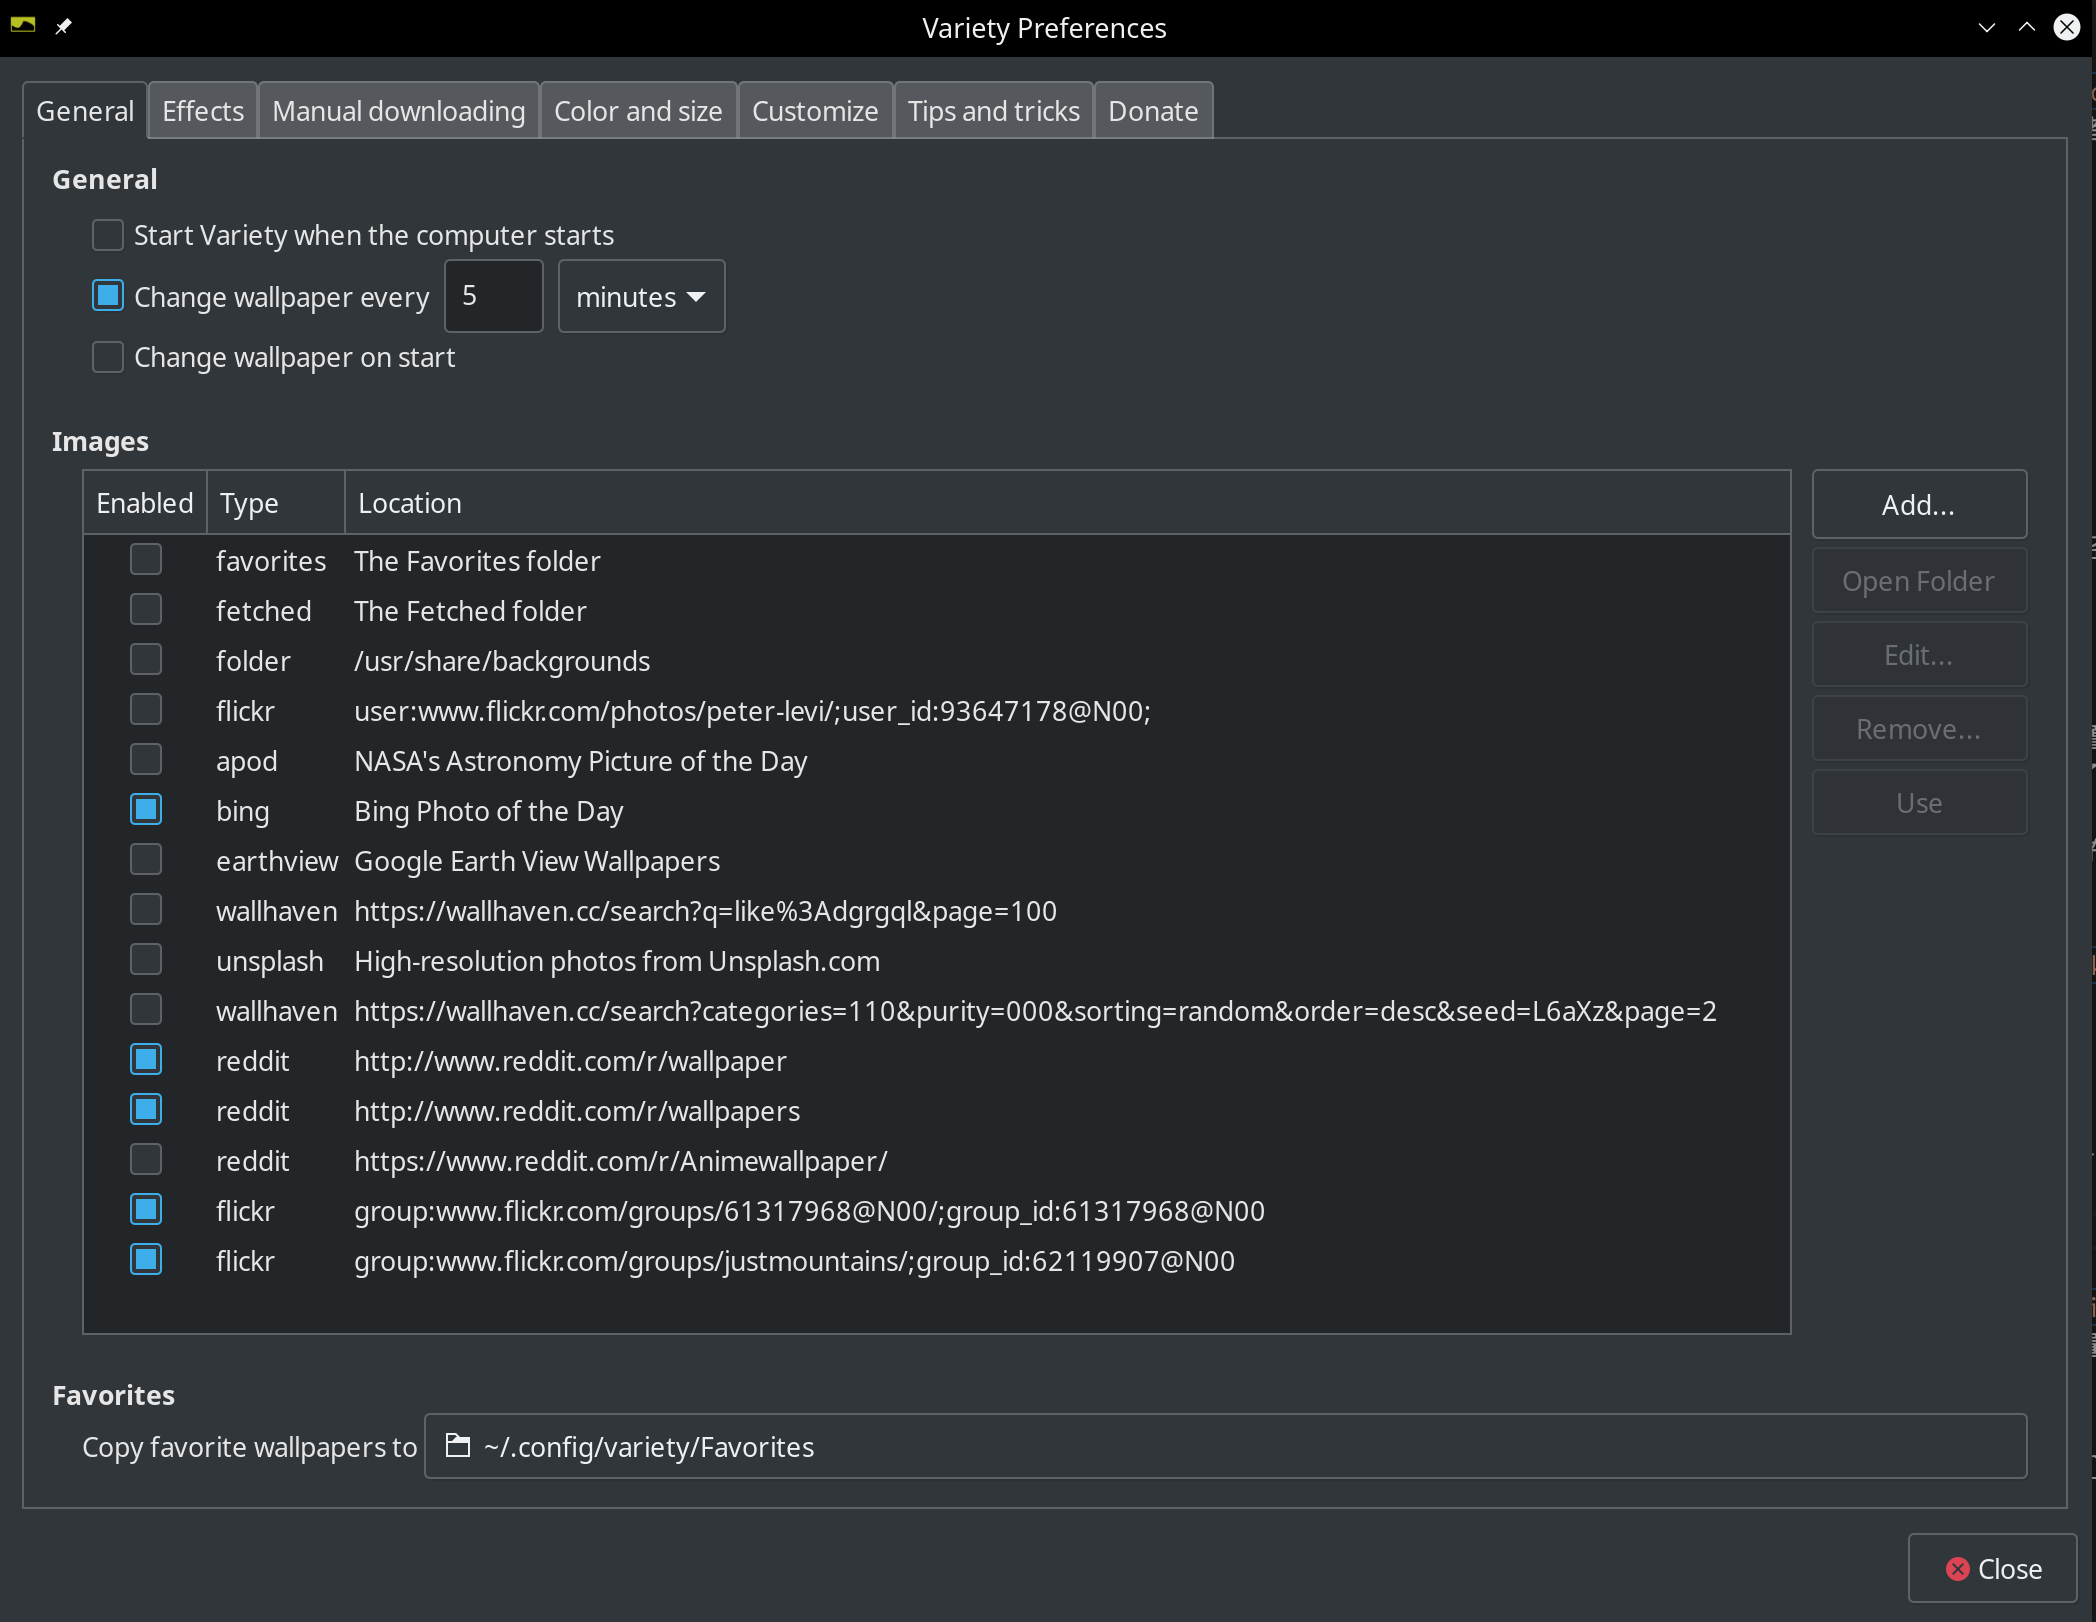This screenshot has height=1622, width=2096.
Task: Click the pin window icon
Action: (x=63, y=26)
